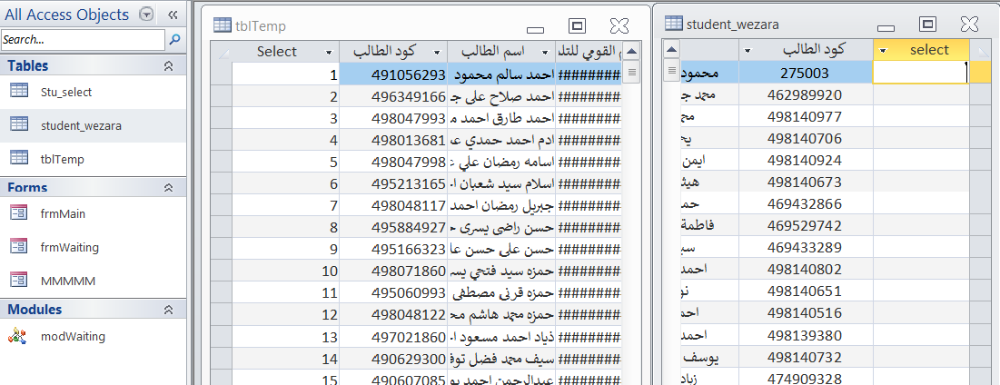
Task: Click scroll up arrow in tblTemp scrollbar
Action: click(631, 52)
